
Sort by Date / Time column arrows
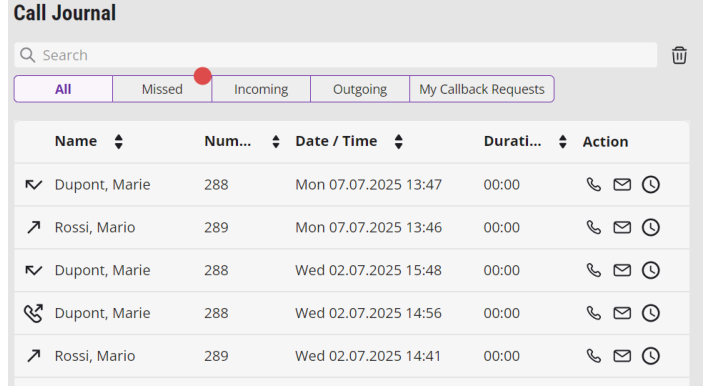tap(399, 141)
